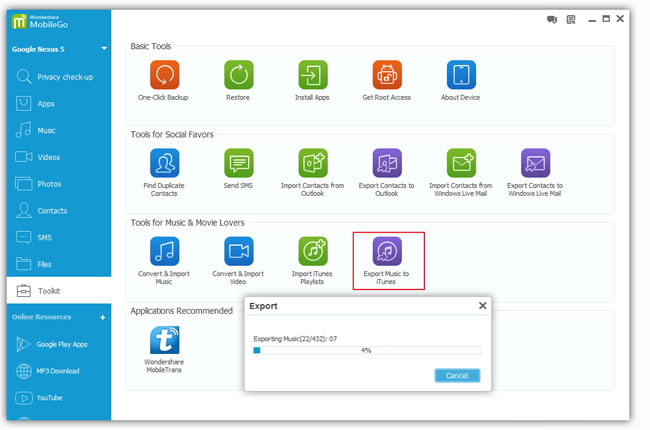Screen dimensions: 650x430
Task: Click the Wondershare MobileGo logo
Action: point(40,22)
